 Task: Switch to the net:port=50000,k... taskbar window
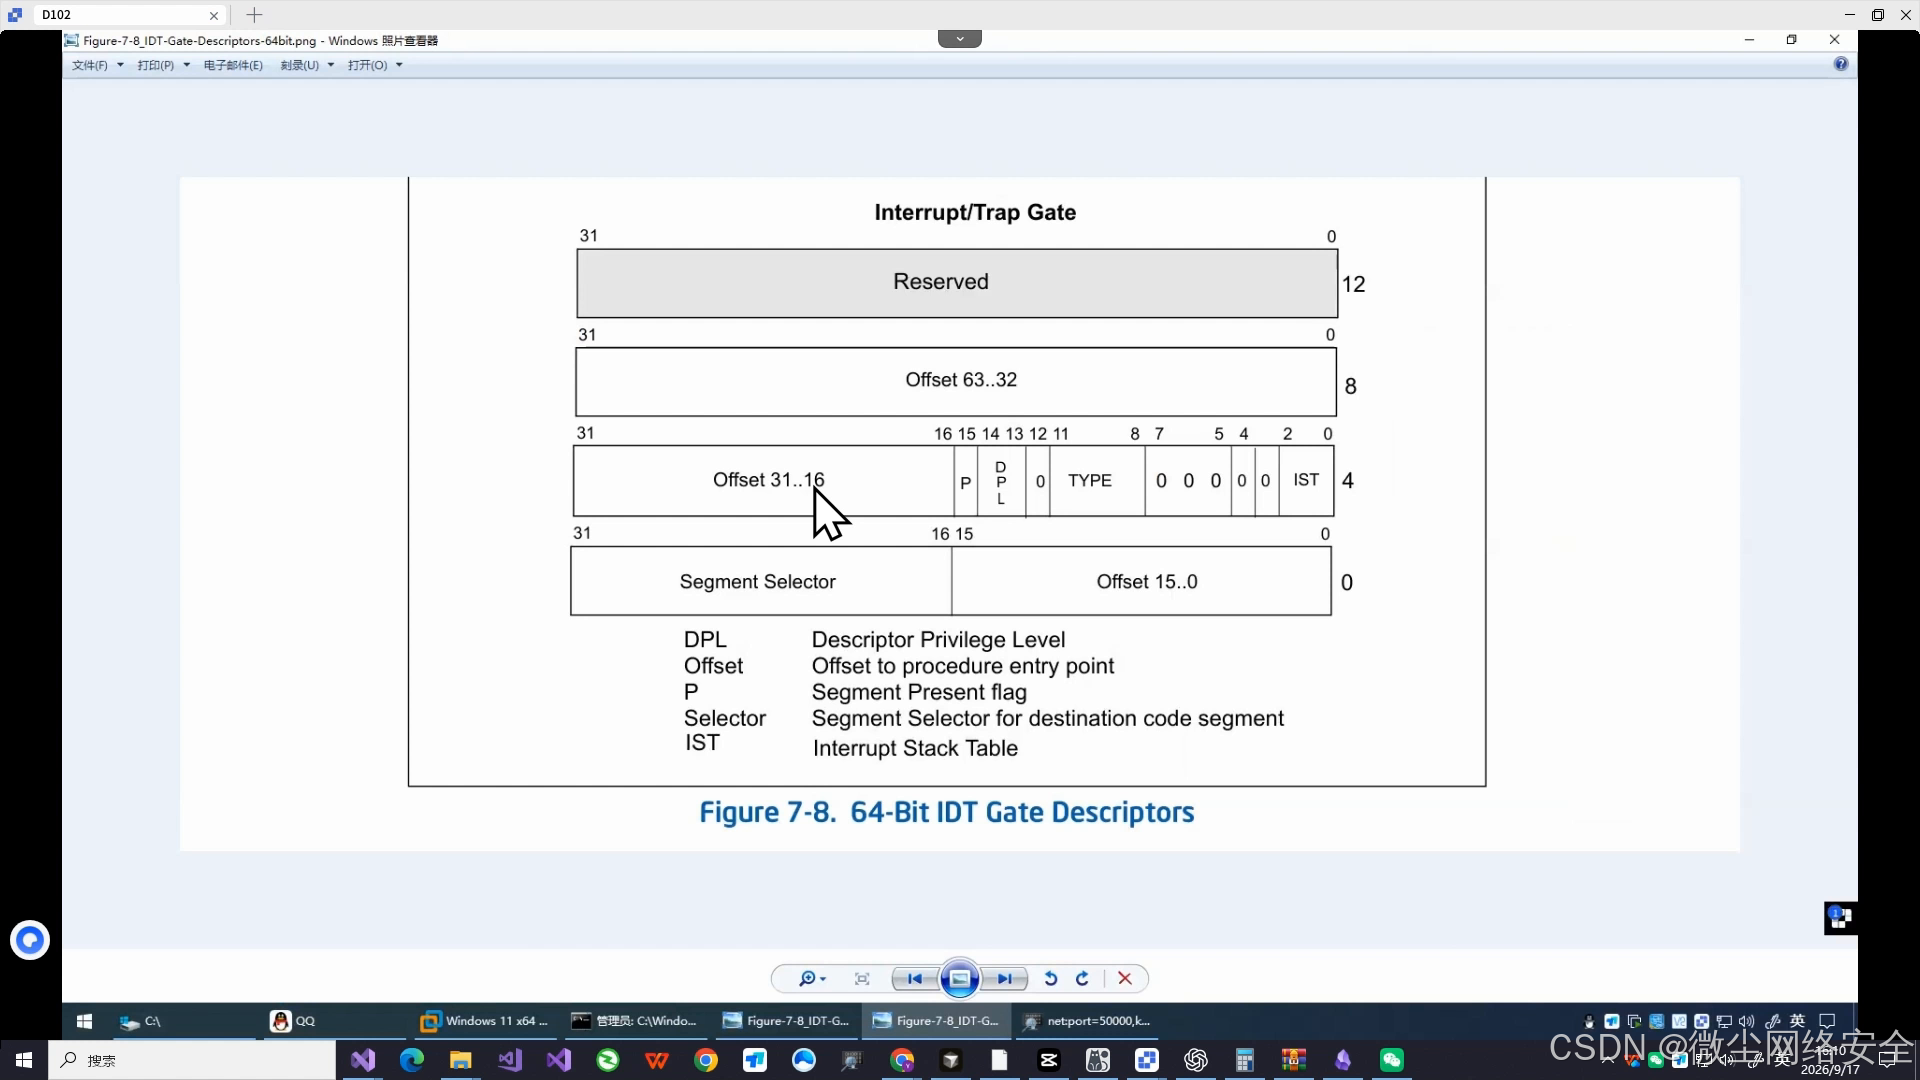click(x=1088, y=1021)
